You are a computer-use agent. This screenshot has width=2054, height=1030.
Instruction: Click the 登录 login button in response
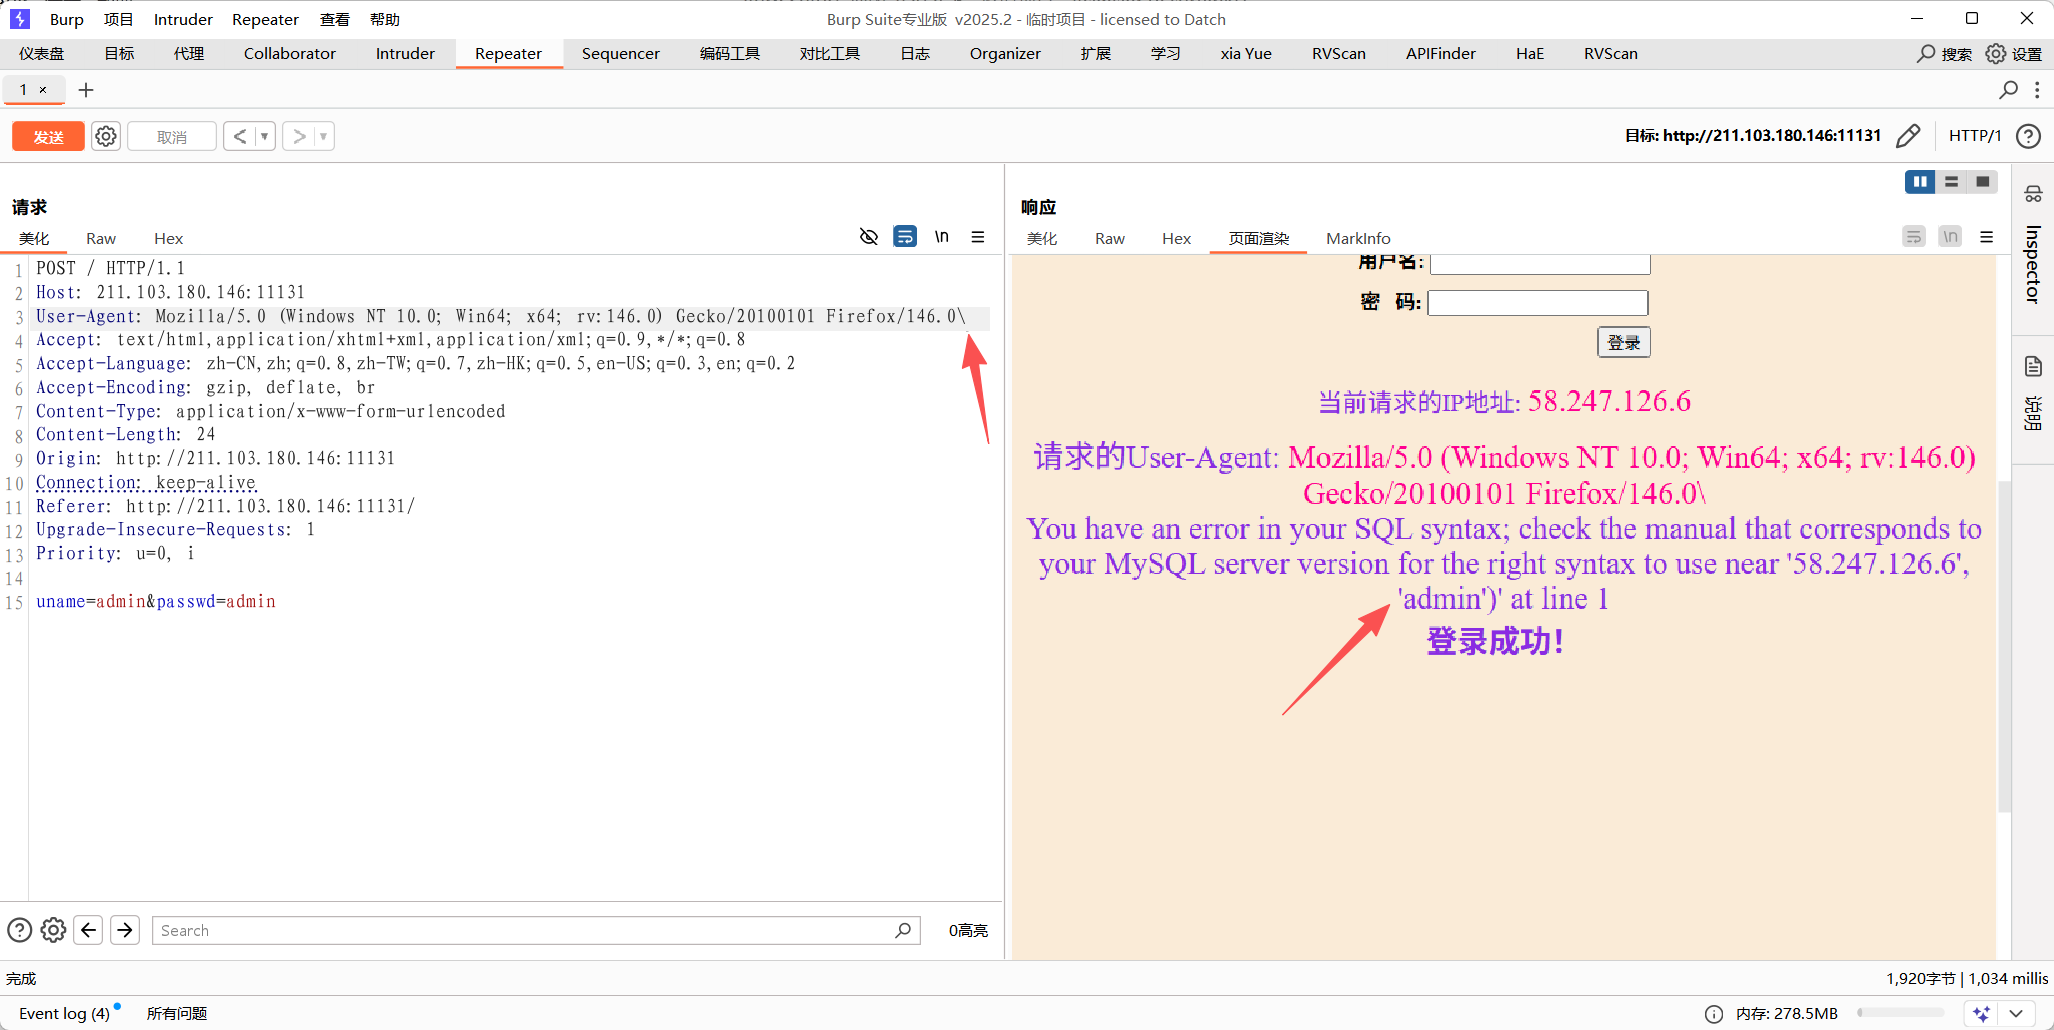1623,343
